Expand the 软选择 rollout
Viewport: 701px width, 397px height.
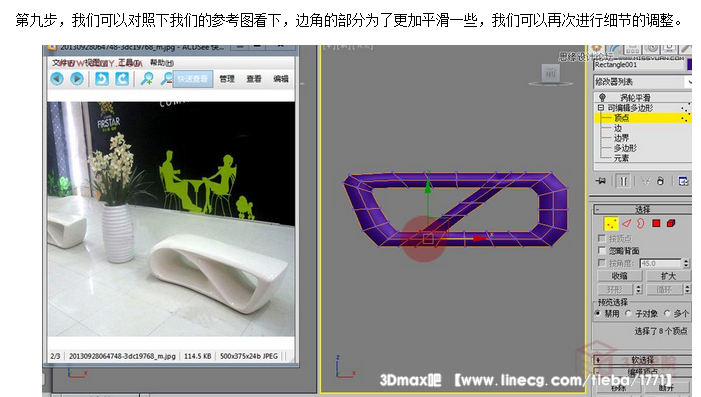[642, 360]
